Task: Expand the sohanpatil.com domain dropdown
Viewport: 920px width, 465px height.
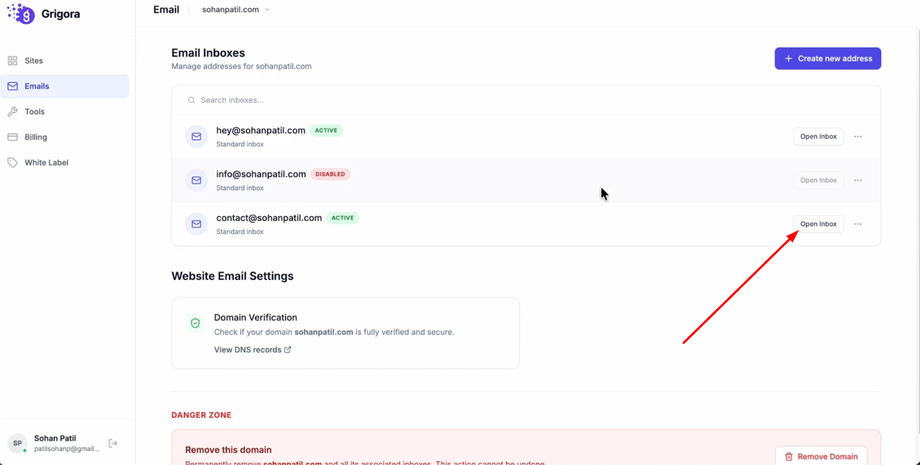Action: point(236,10)
